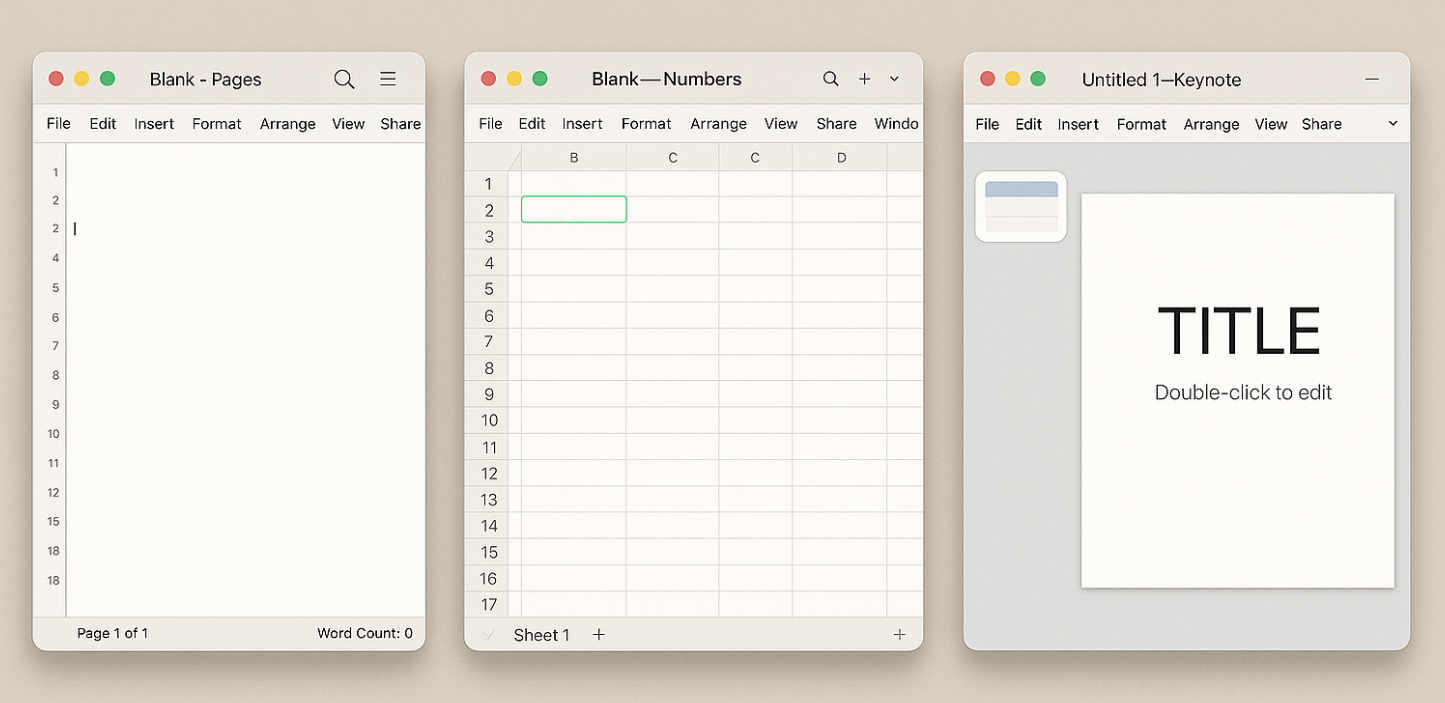Screen dimensions: 1445x703
Task: Open the Format menu in Pages
Action: (217, 124)
